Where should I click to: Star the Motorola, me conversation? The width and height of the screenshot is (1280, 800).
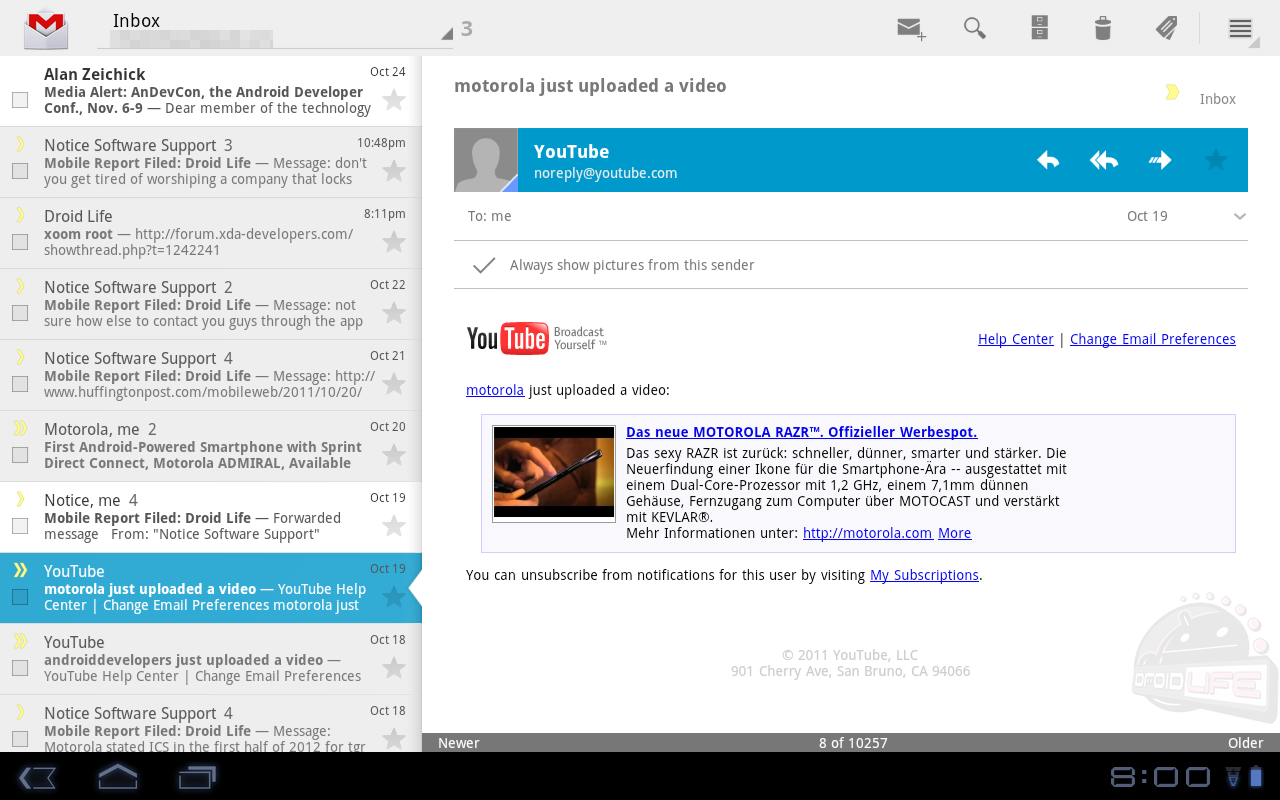coord(394,455)
